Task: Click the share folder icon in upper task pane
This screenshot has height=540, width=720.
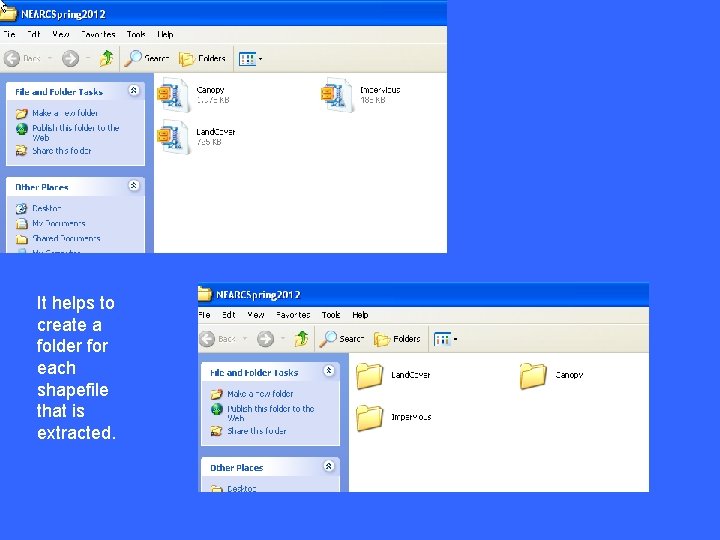Action: click(22, 151)
